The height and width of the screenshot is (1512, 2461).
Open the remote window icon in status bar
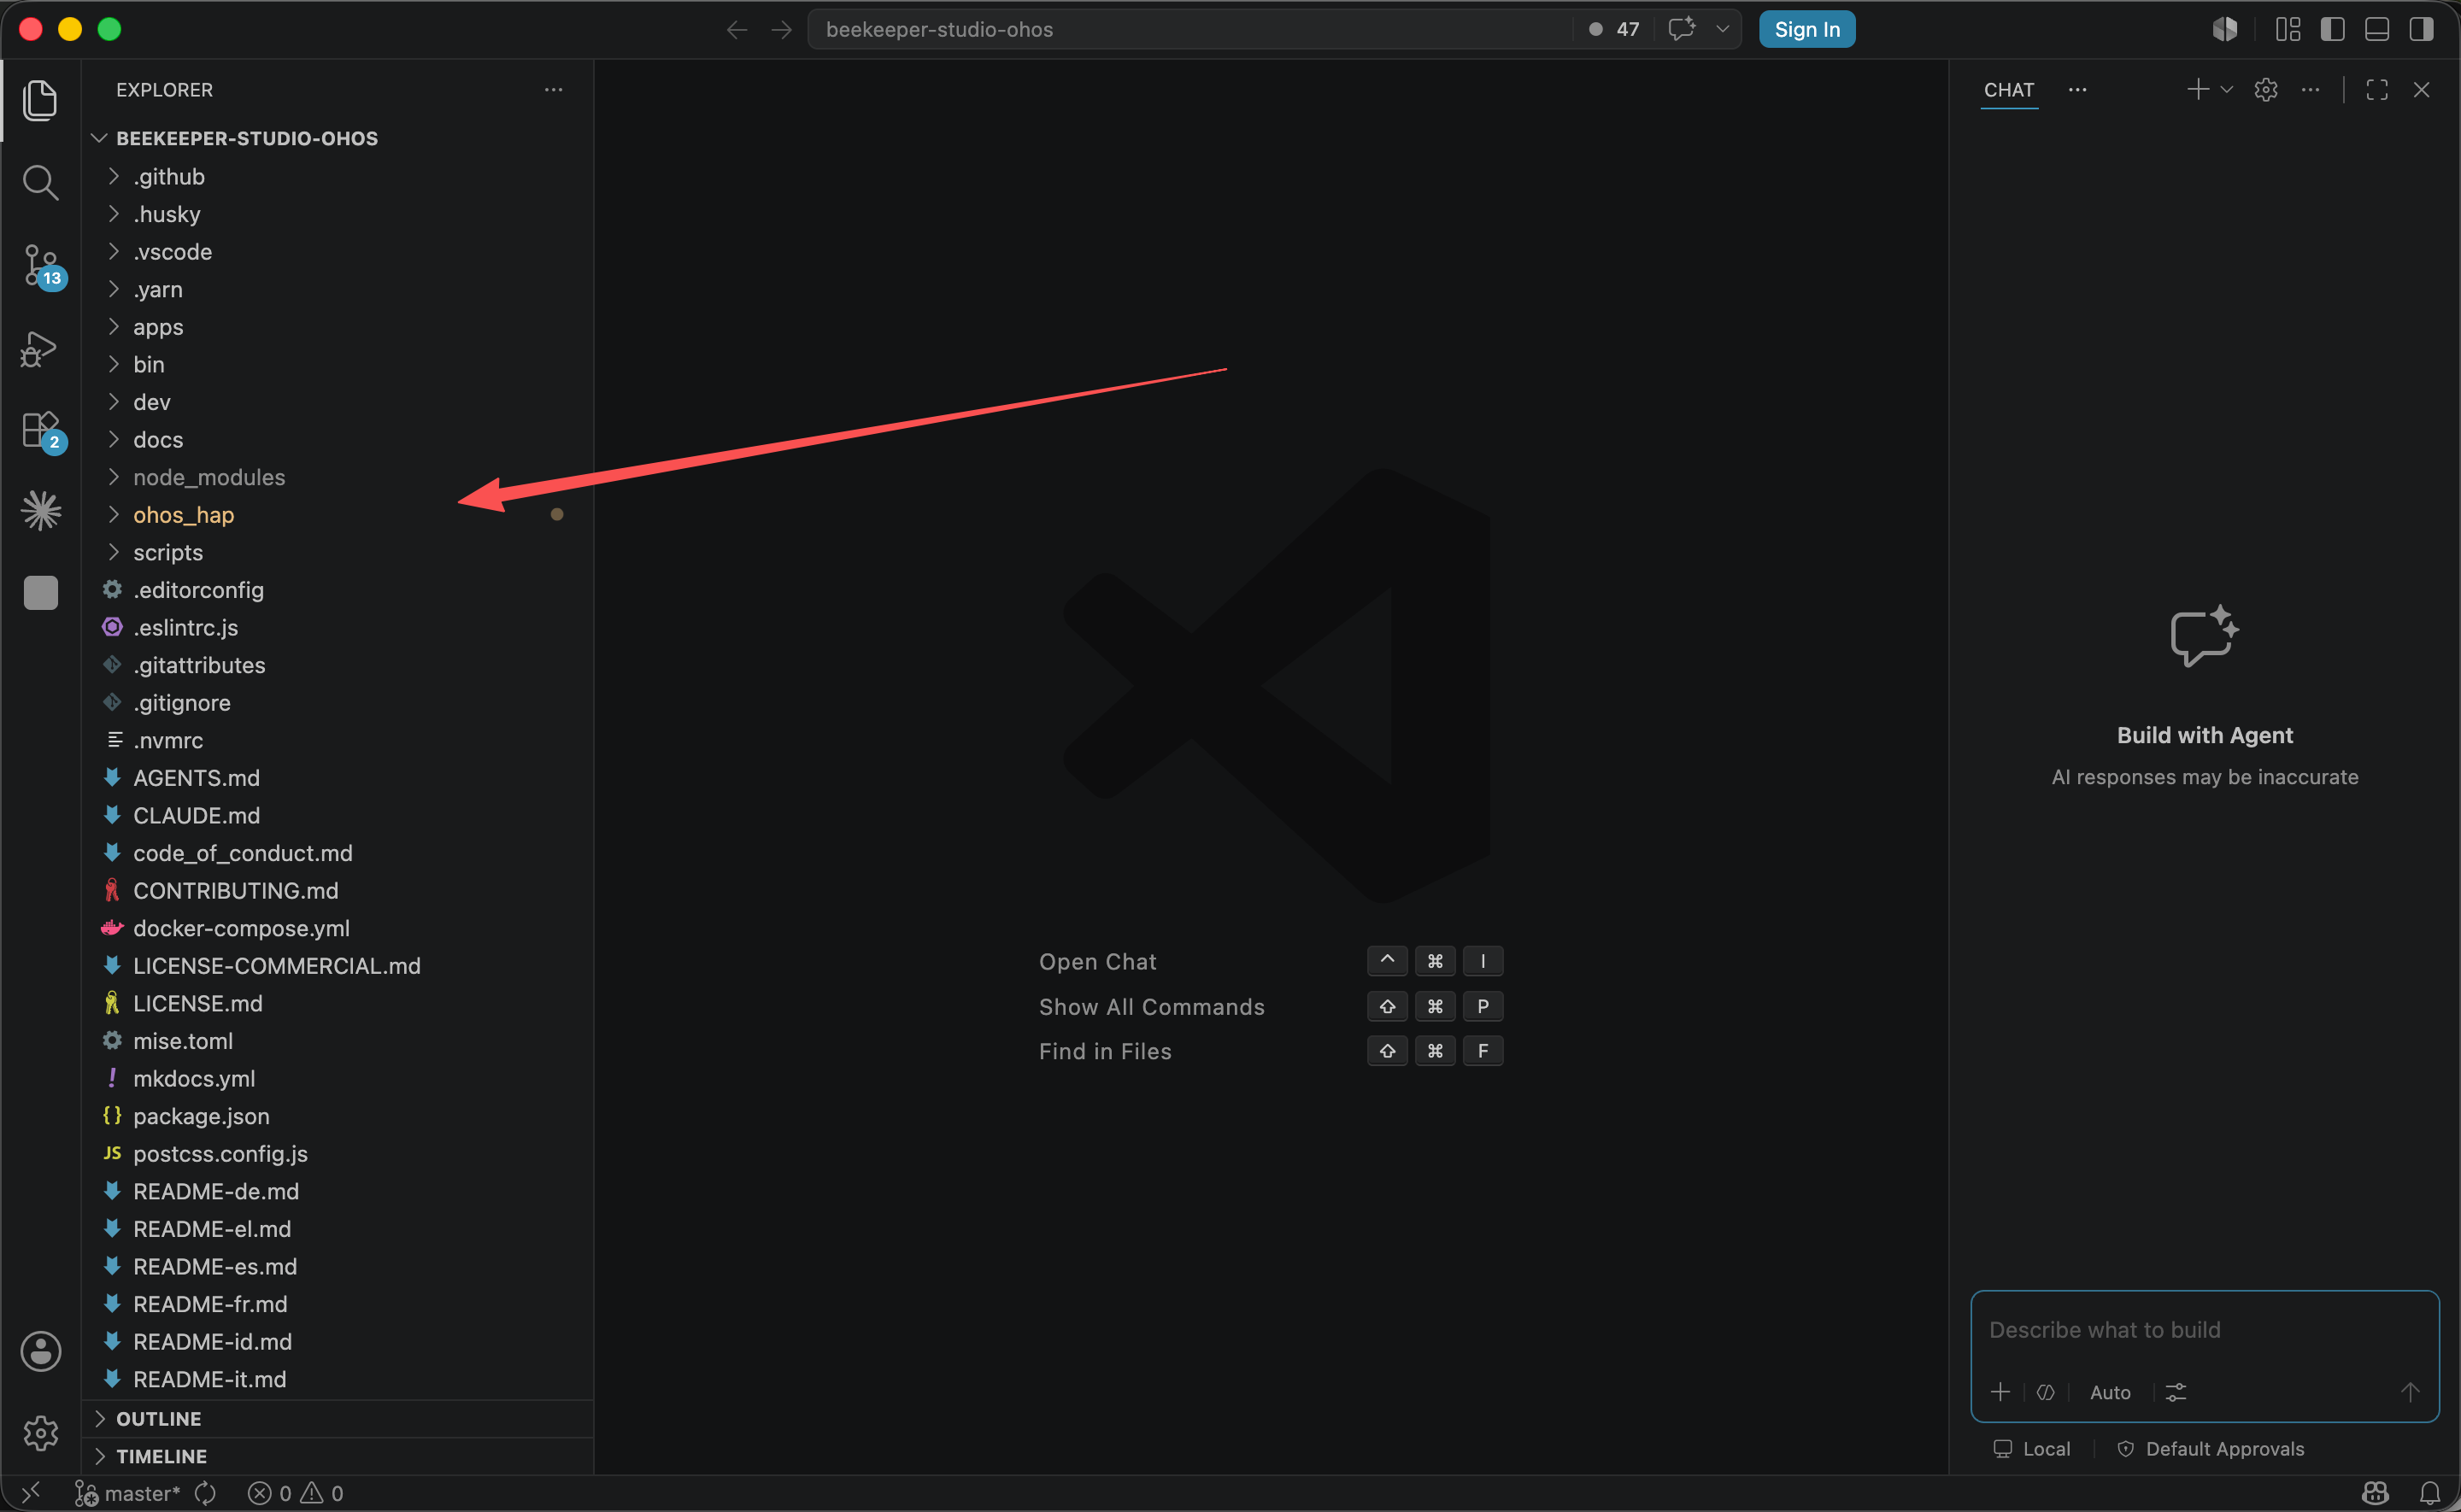[31, 1493]
